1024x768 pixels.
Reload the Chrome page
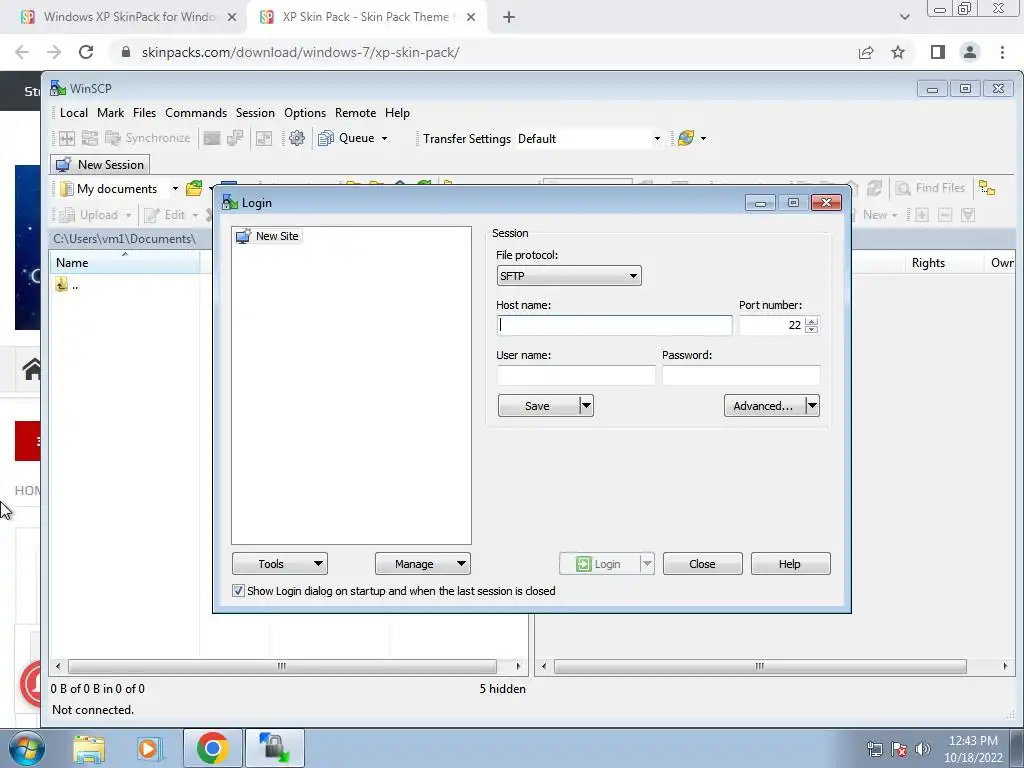click(x=86, y=52)
